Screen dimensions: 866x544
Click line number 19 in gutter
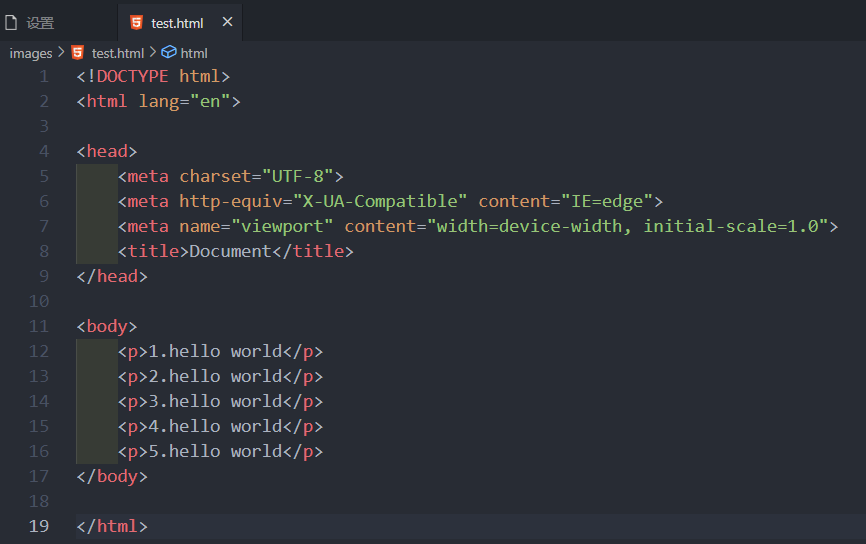click(x=39, y=526)
